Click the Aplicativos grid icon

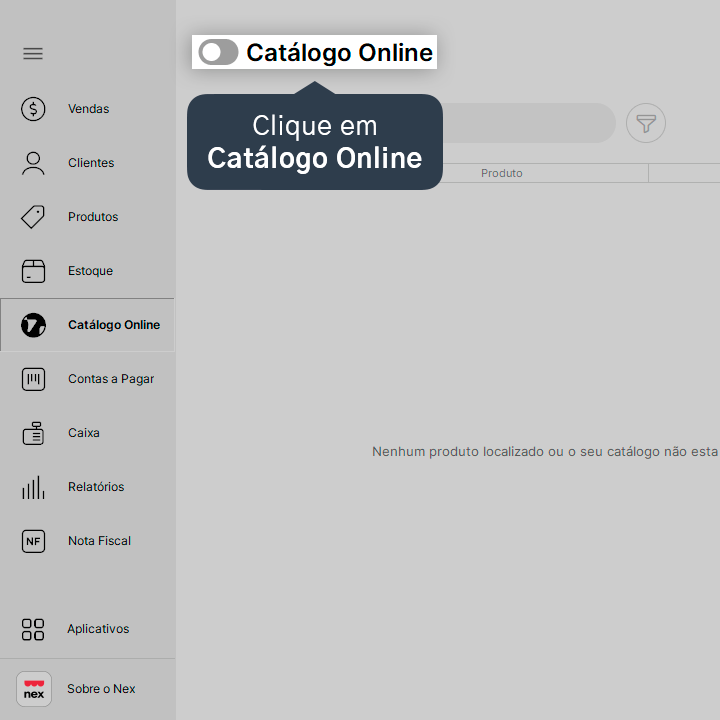(33, 629)
